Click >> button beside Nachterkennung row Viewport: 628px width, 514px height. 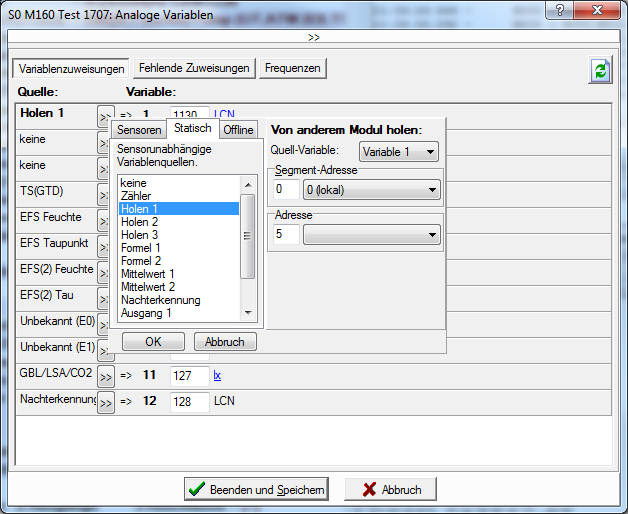pos(105,403)
